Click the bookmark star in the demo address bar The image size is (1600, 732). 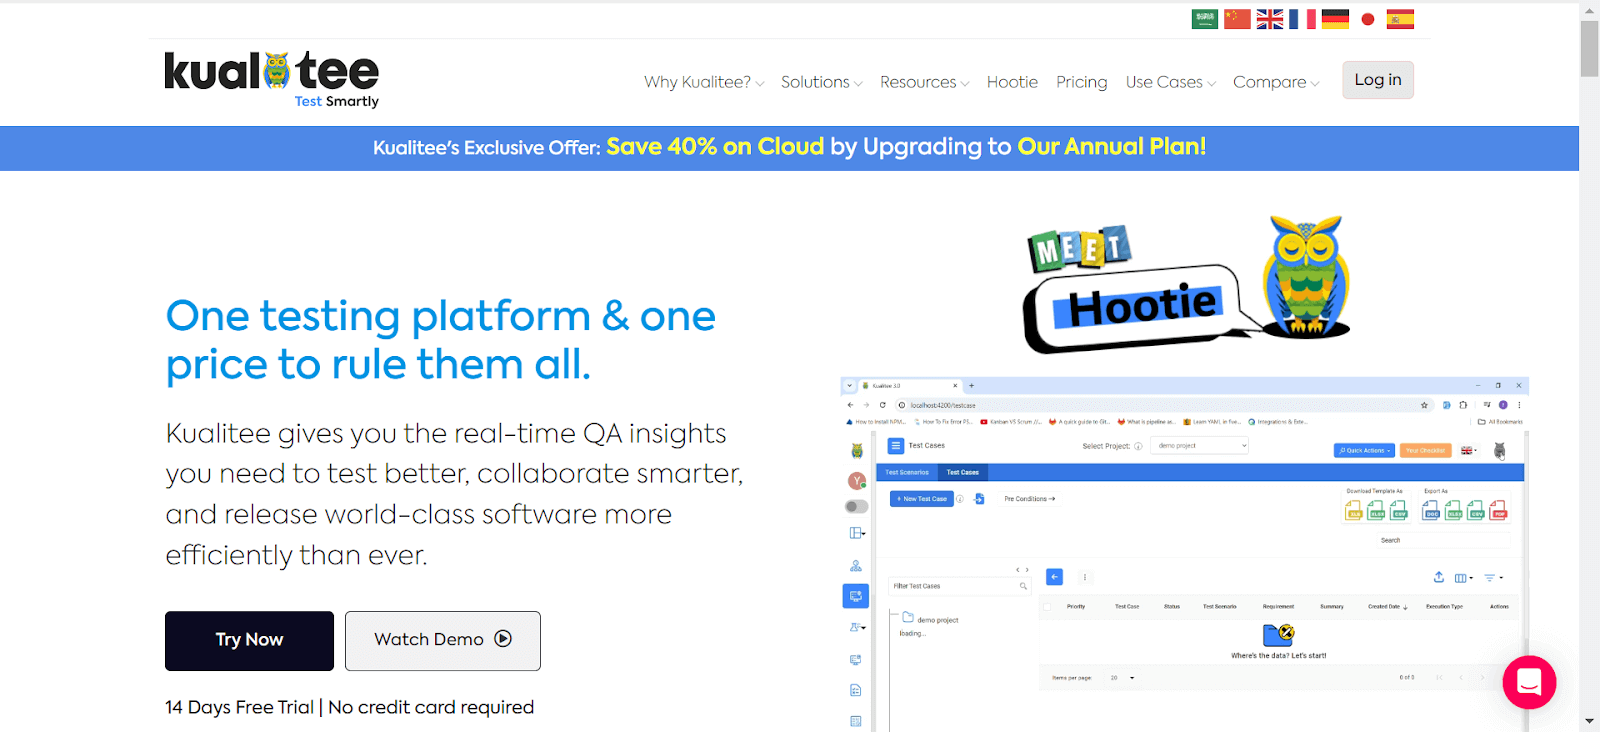[x=1424, y=405]
